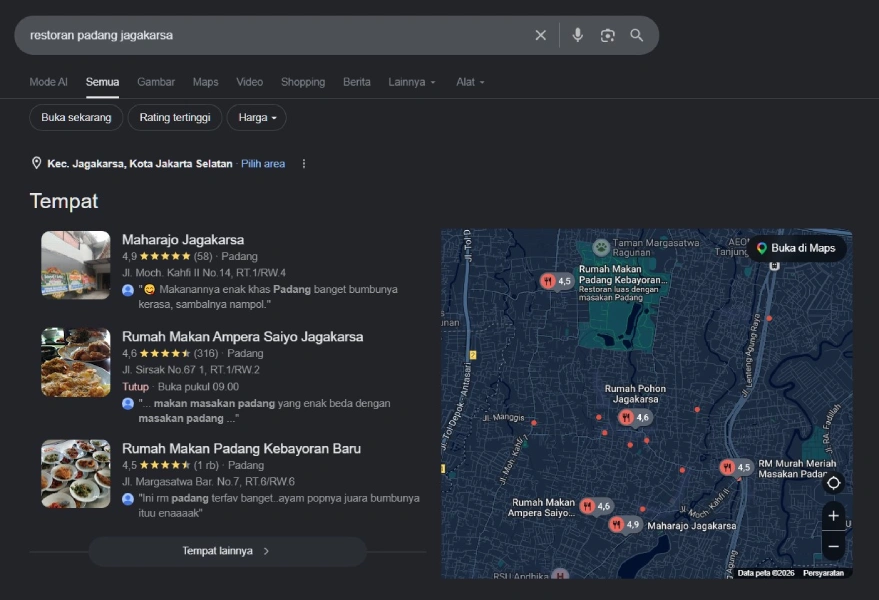Click reviewer avatar on Ampera Saiyo review

(128, 404)
